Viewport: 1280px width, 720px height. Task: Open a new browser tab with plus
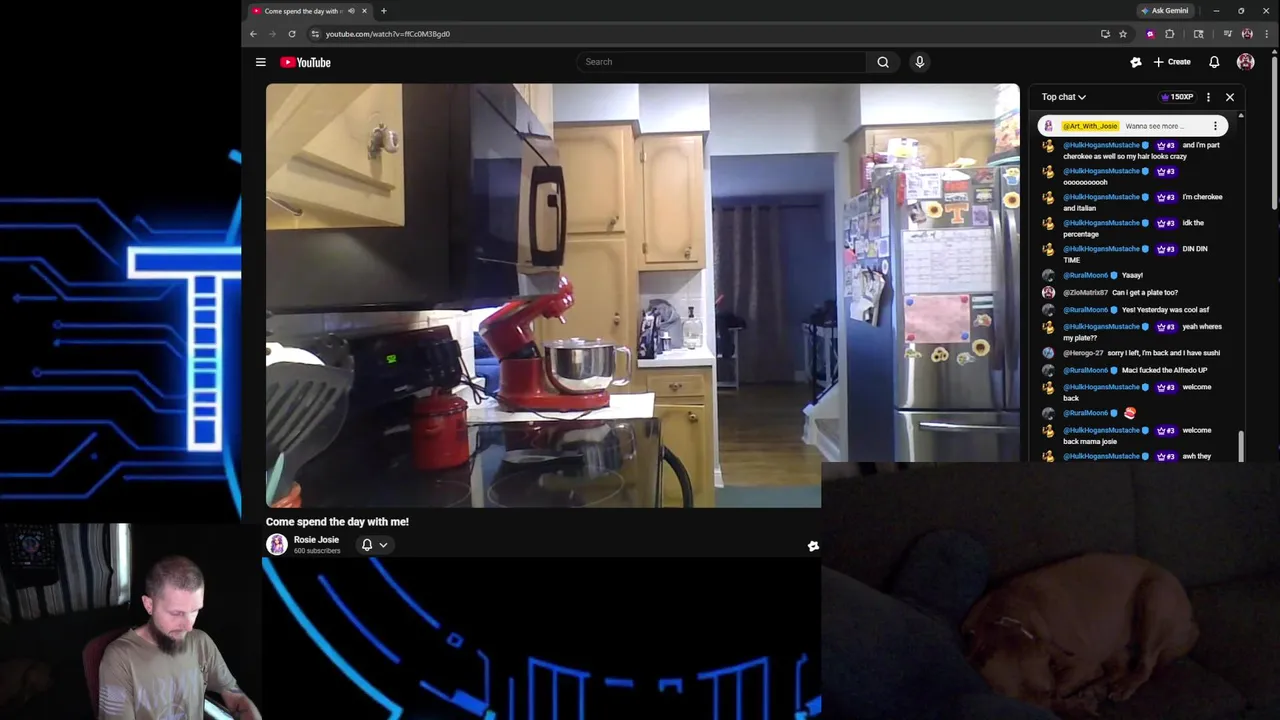tap(383, 11)
